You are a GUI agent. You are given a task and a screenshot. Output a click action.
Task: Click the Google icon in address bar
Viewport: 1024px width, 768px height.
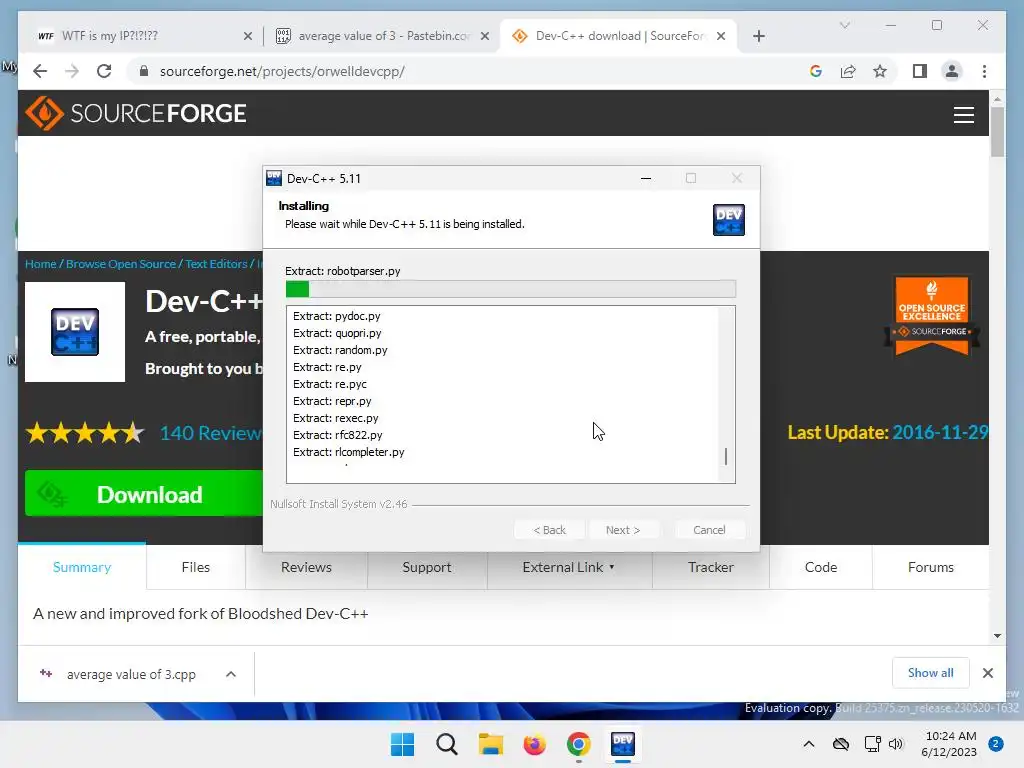click(816, 71)
